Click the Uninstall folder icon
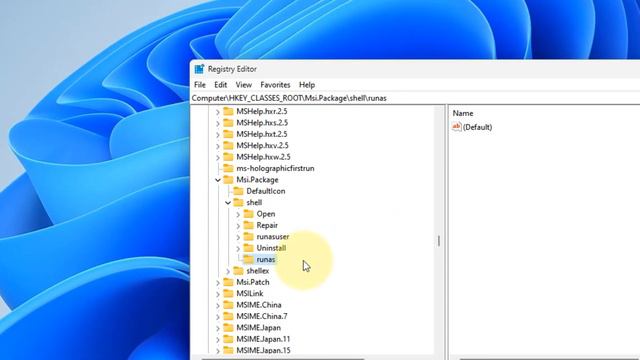Viewport: 640px width, 360px height. (249, 248)
